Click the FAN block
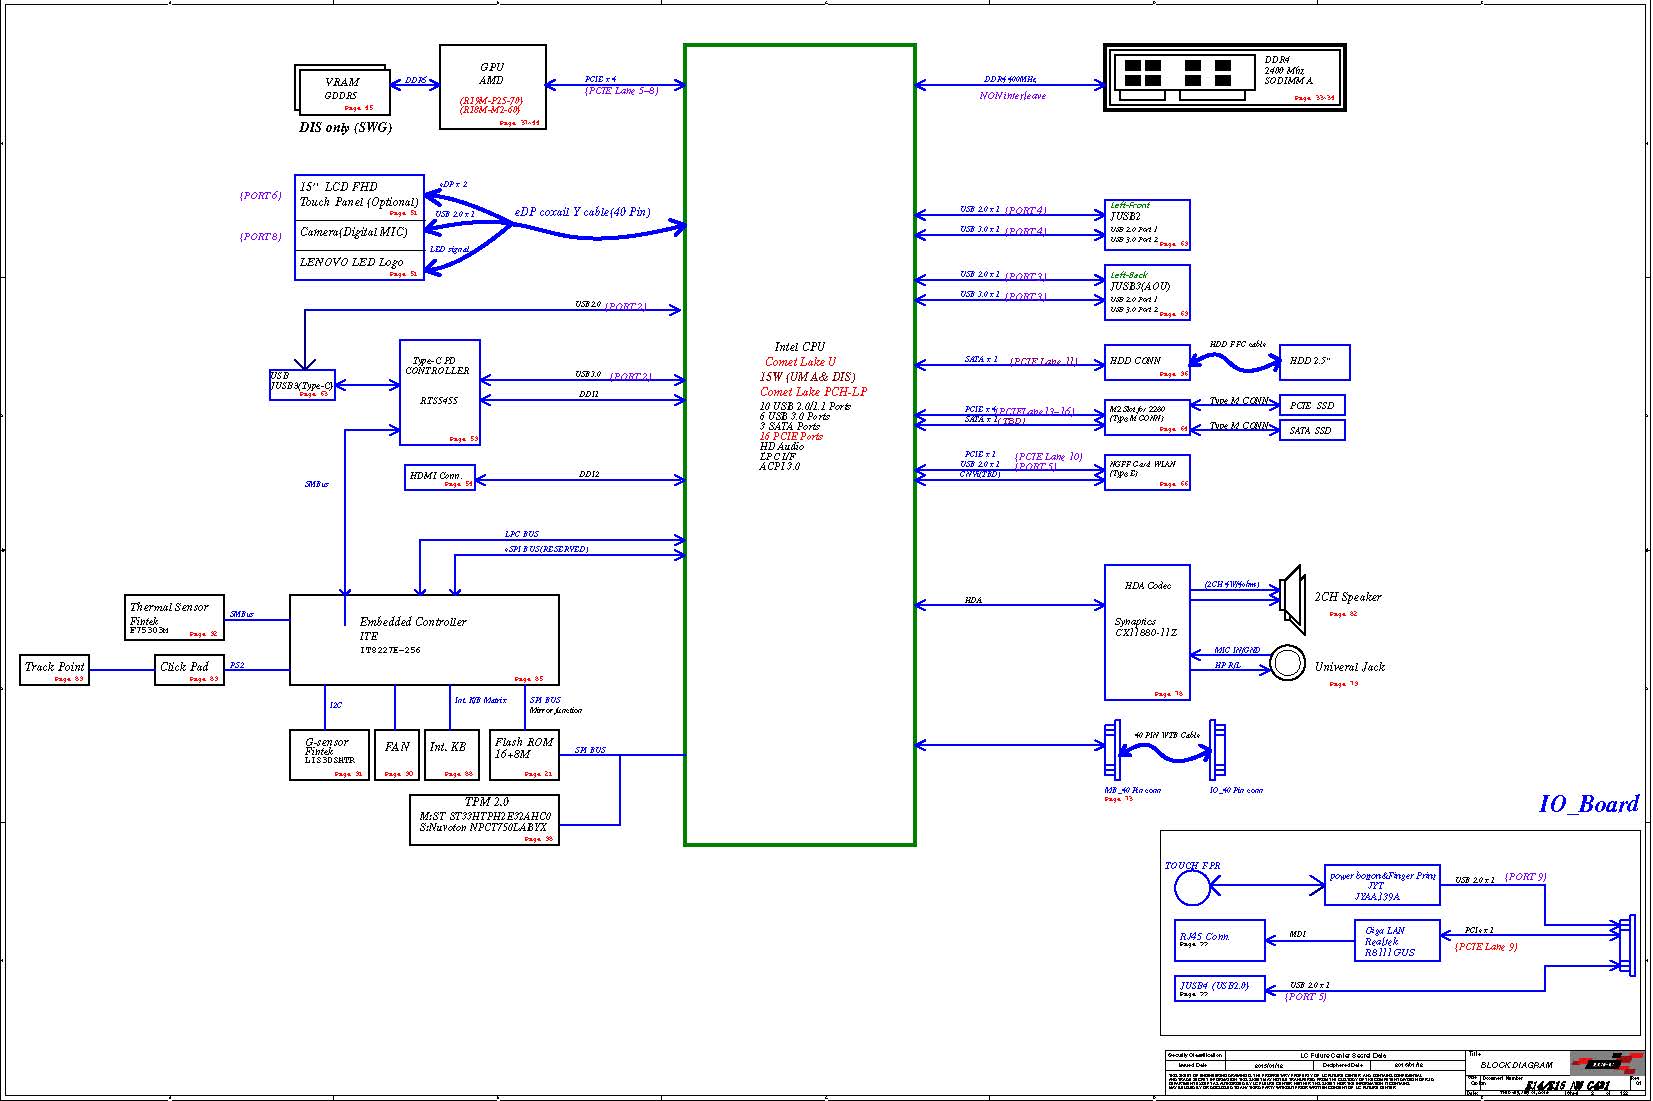 point(397,755)
